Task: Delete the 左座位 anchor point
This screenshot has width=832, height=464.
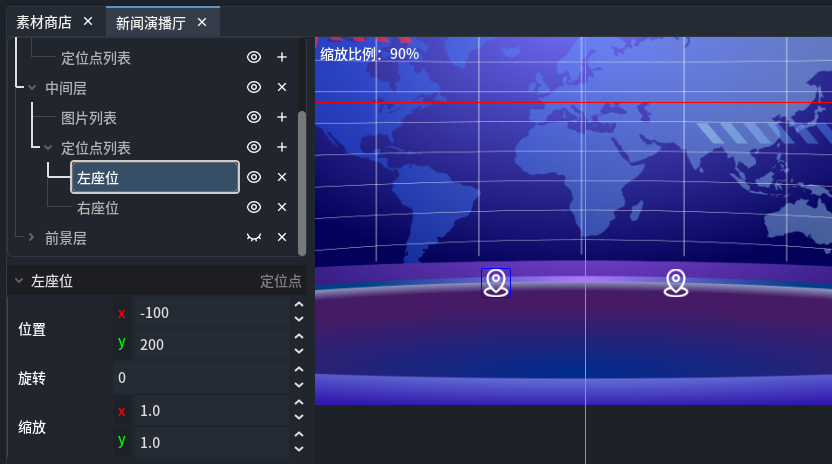Action: pos(282,177)
